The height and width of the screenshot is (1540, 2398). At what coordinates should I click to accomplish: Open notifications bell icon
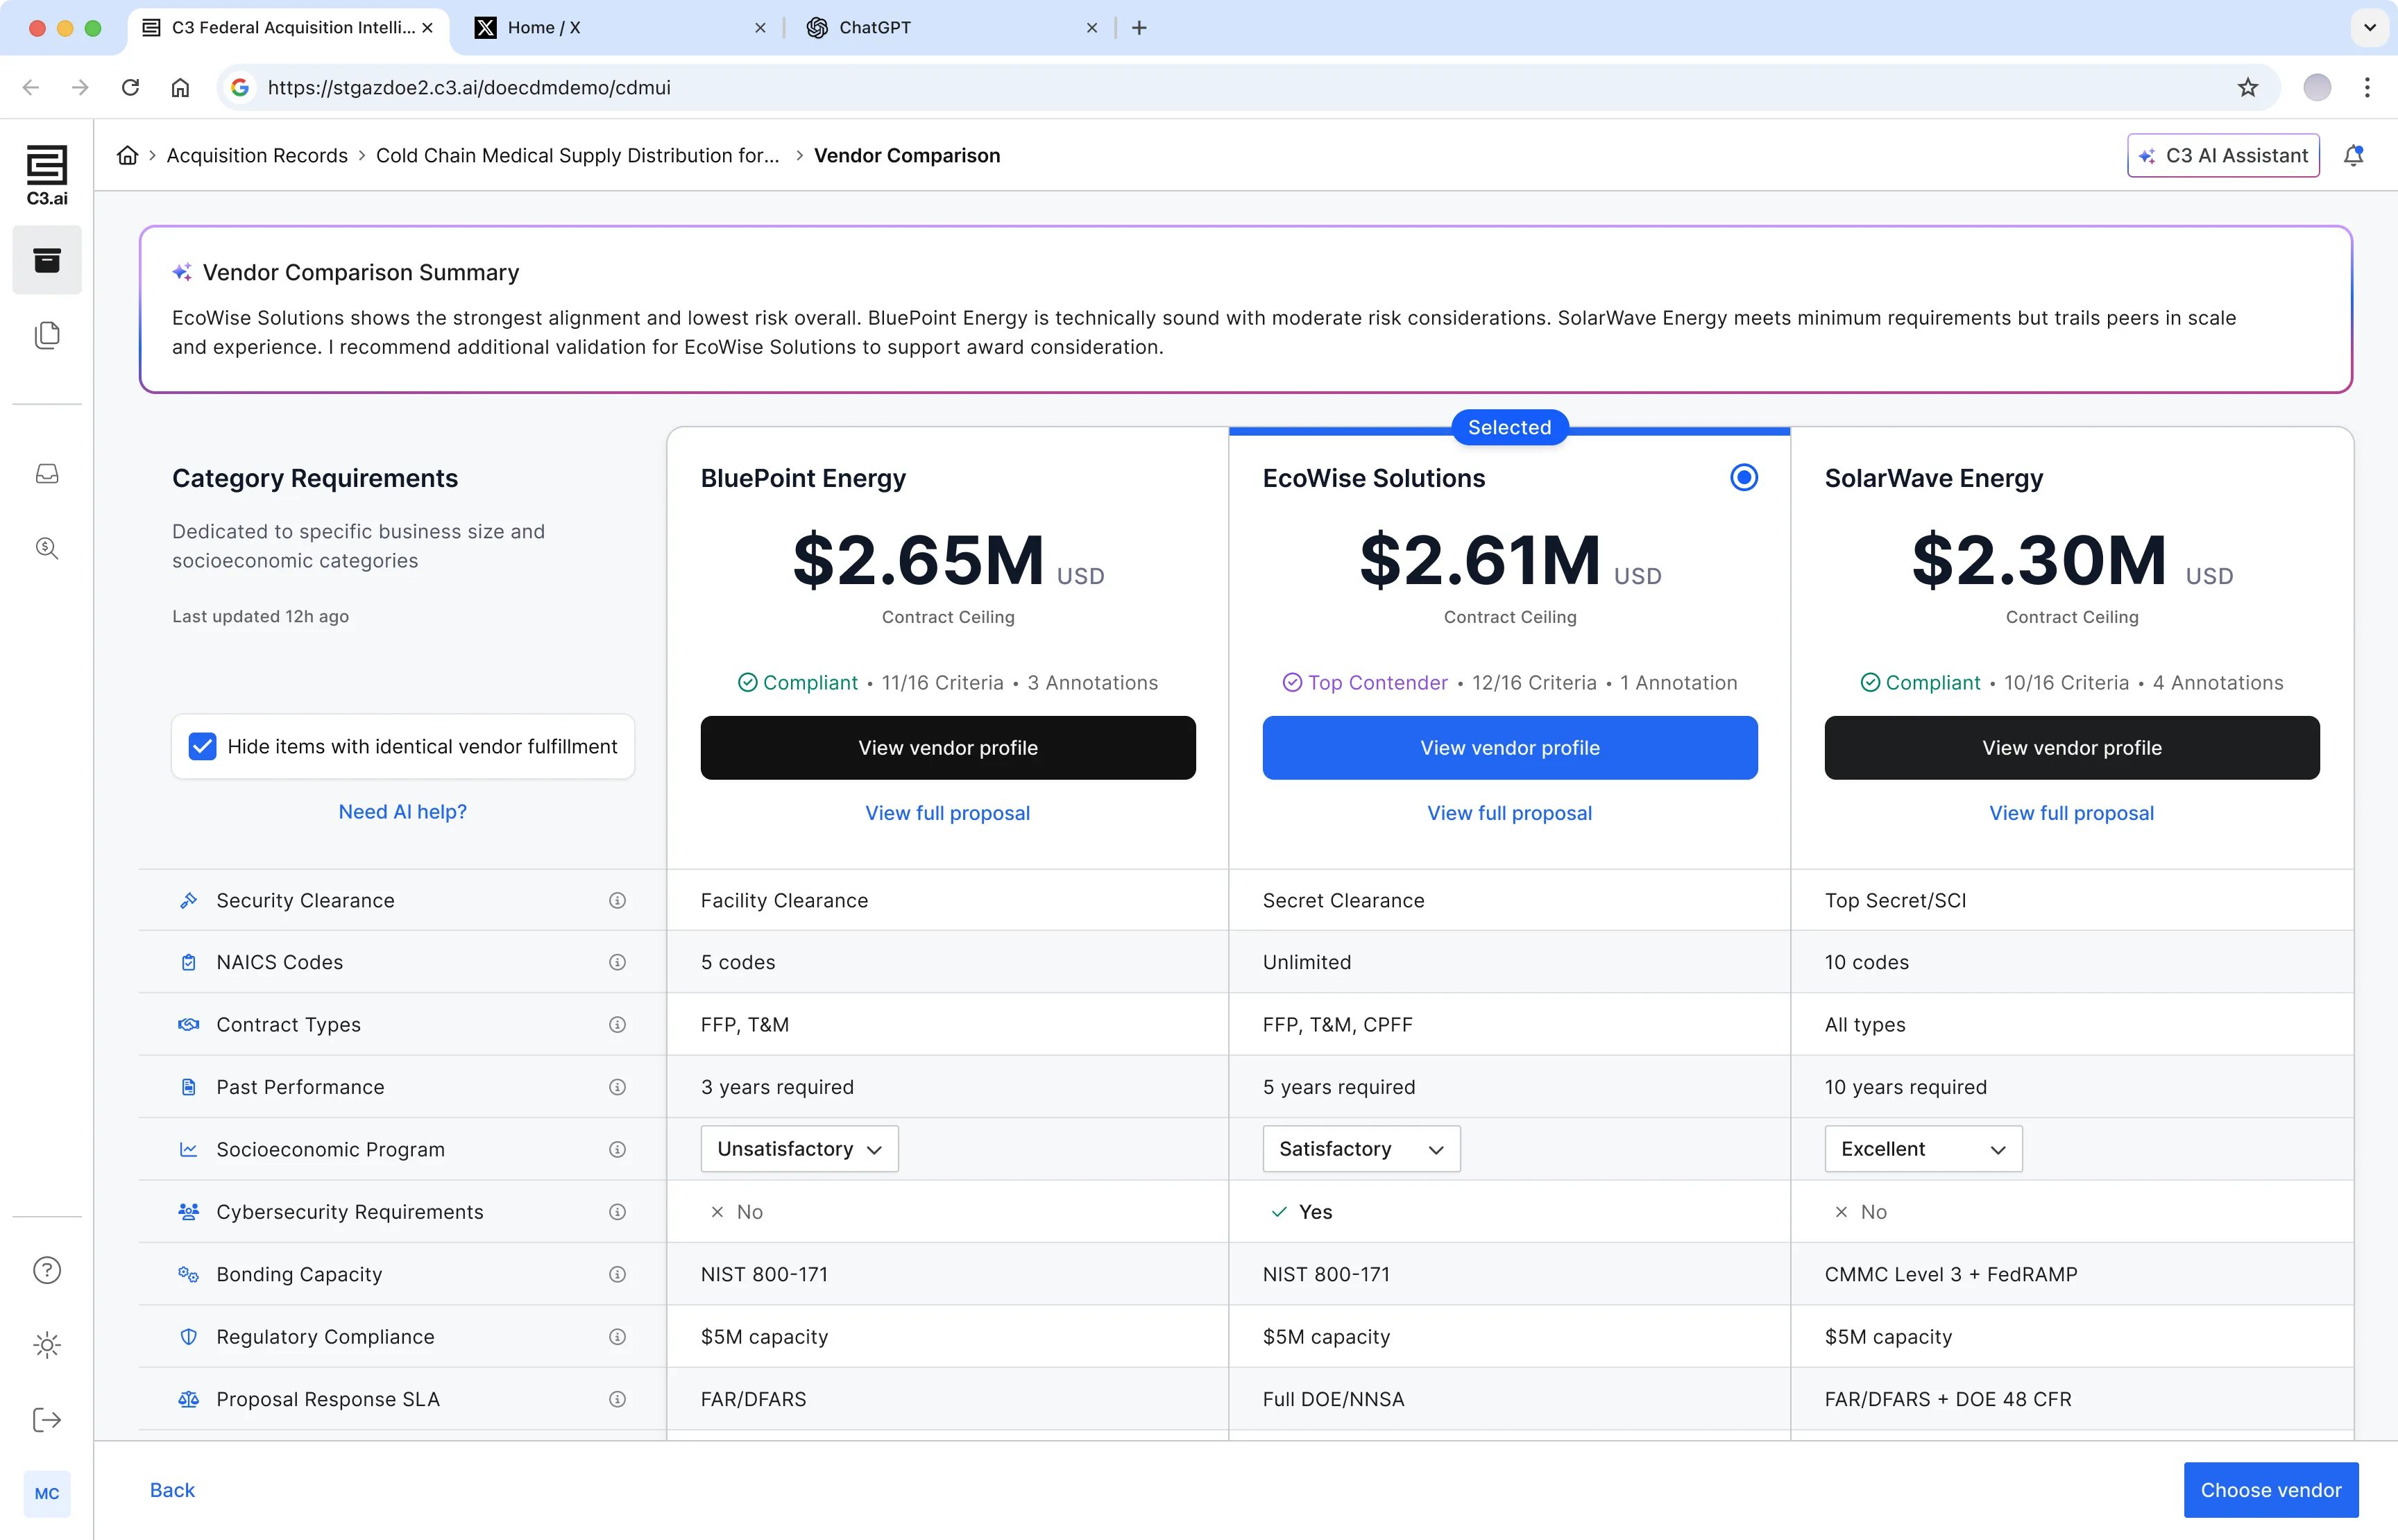2353,156
